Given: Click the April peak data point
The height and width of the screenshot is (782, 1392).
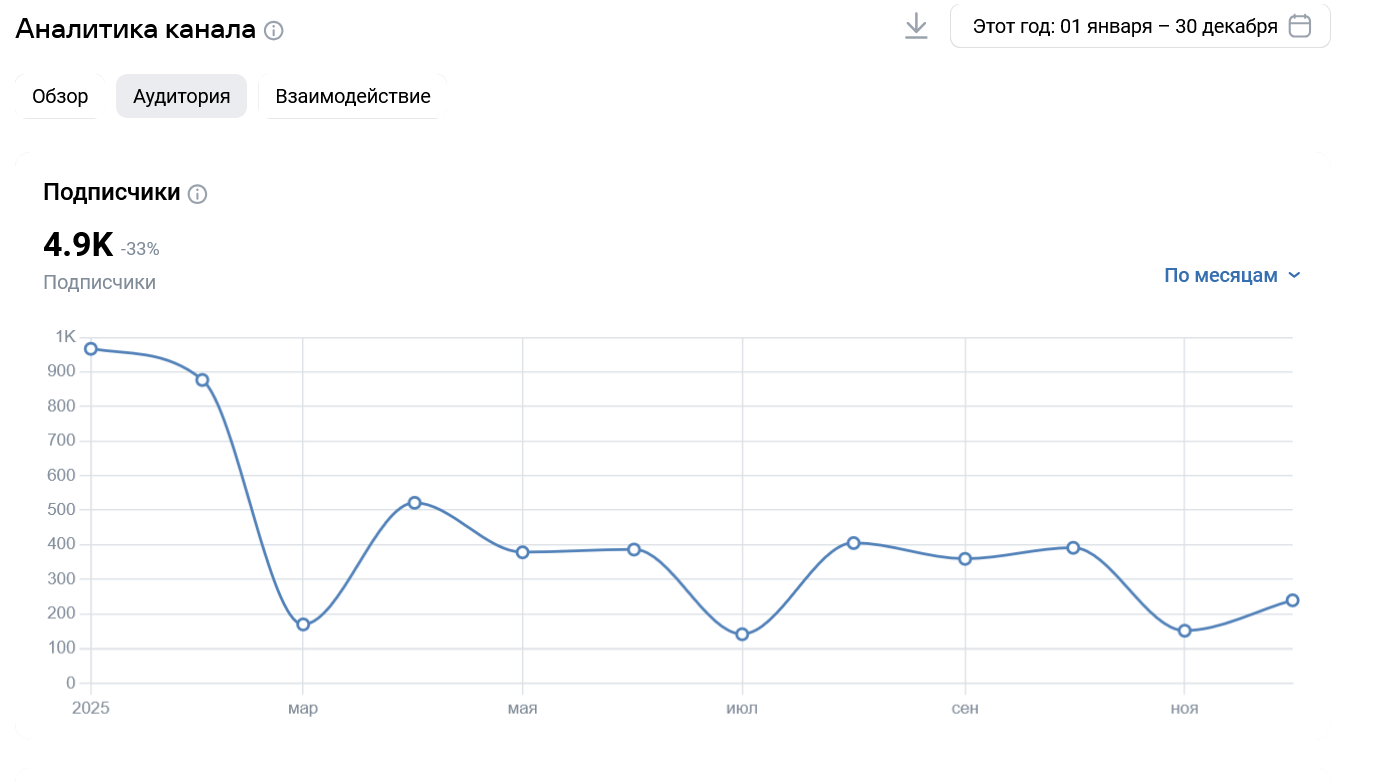Looking at the screenshot, I should point(414,503).
